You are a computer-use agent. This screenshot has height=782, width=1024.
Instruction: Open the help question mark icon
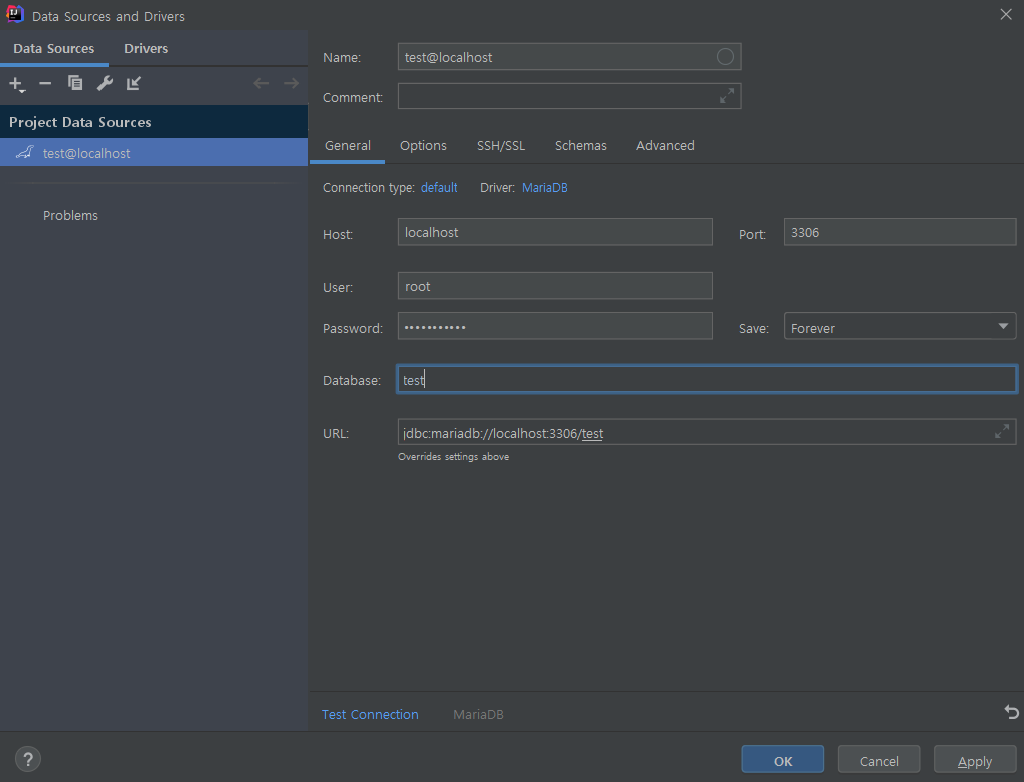(x=27, y=758)
